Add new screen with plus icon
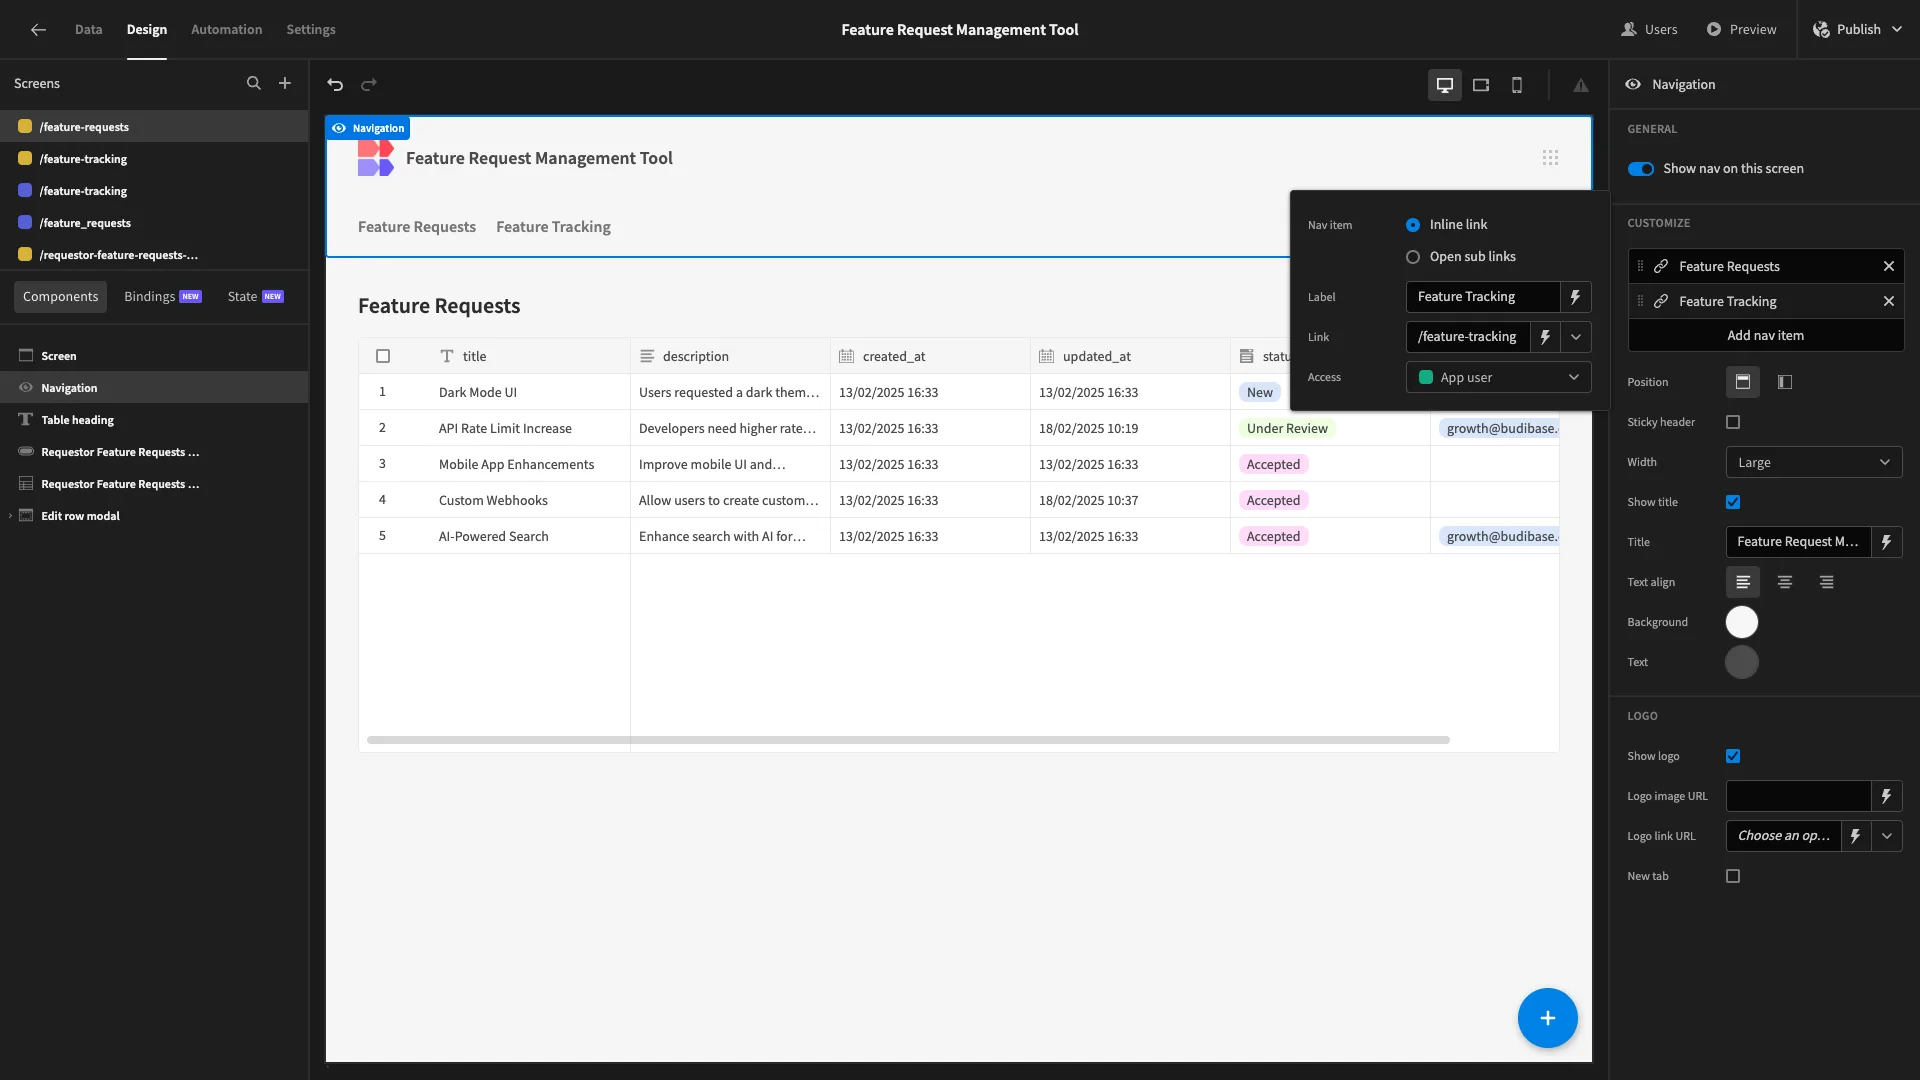 coord(285,84)
